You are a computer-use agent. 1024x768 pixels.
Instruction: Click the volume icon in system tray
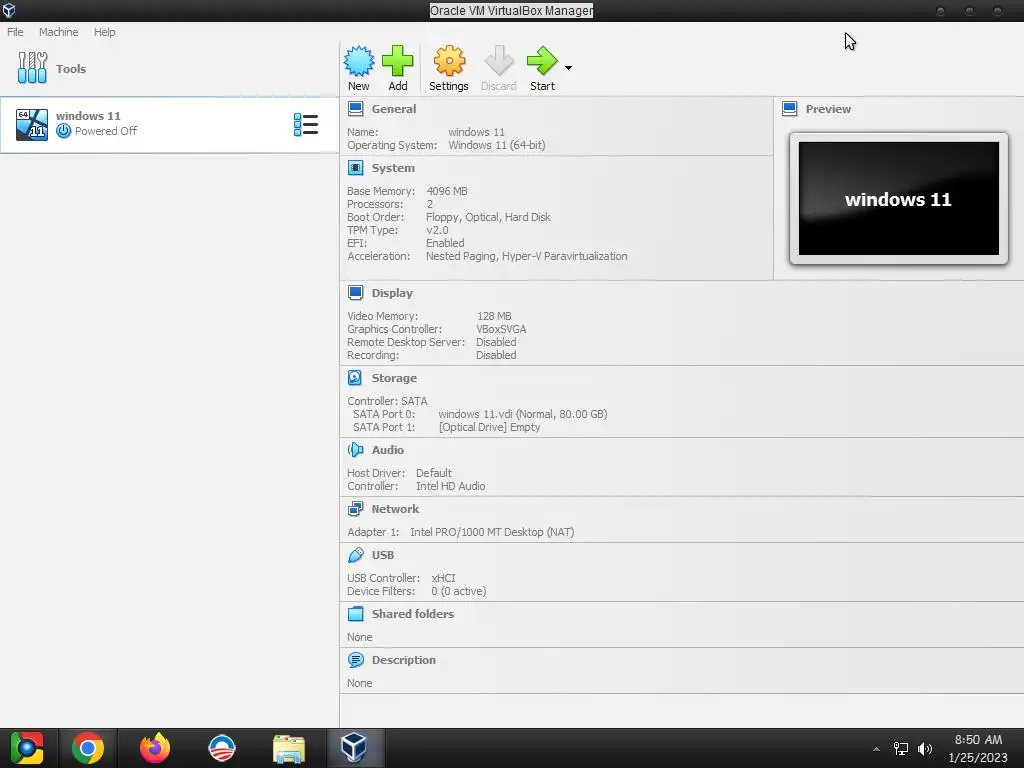tap(925, 748)
